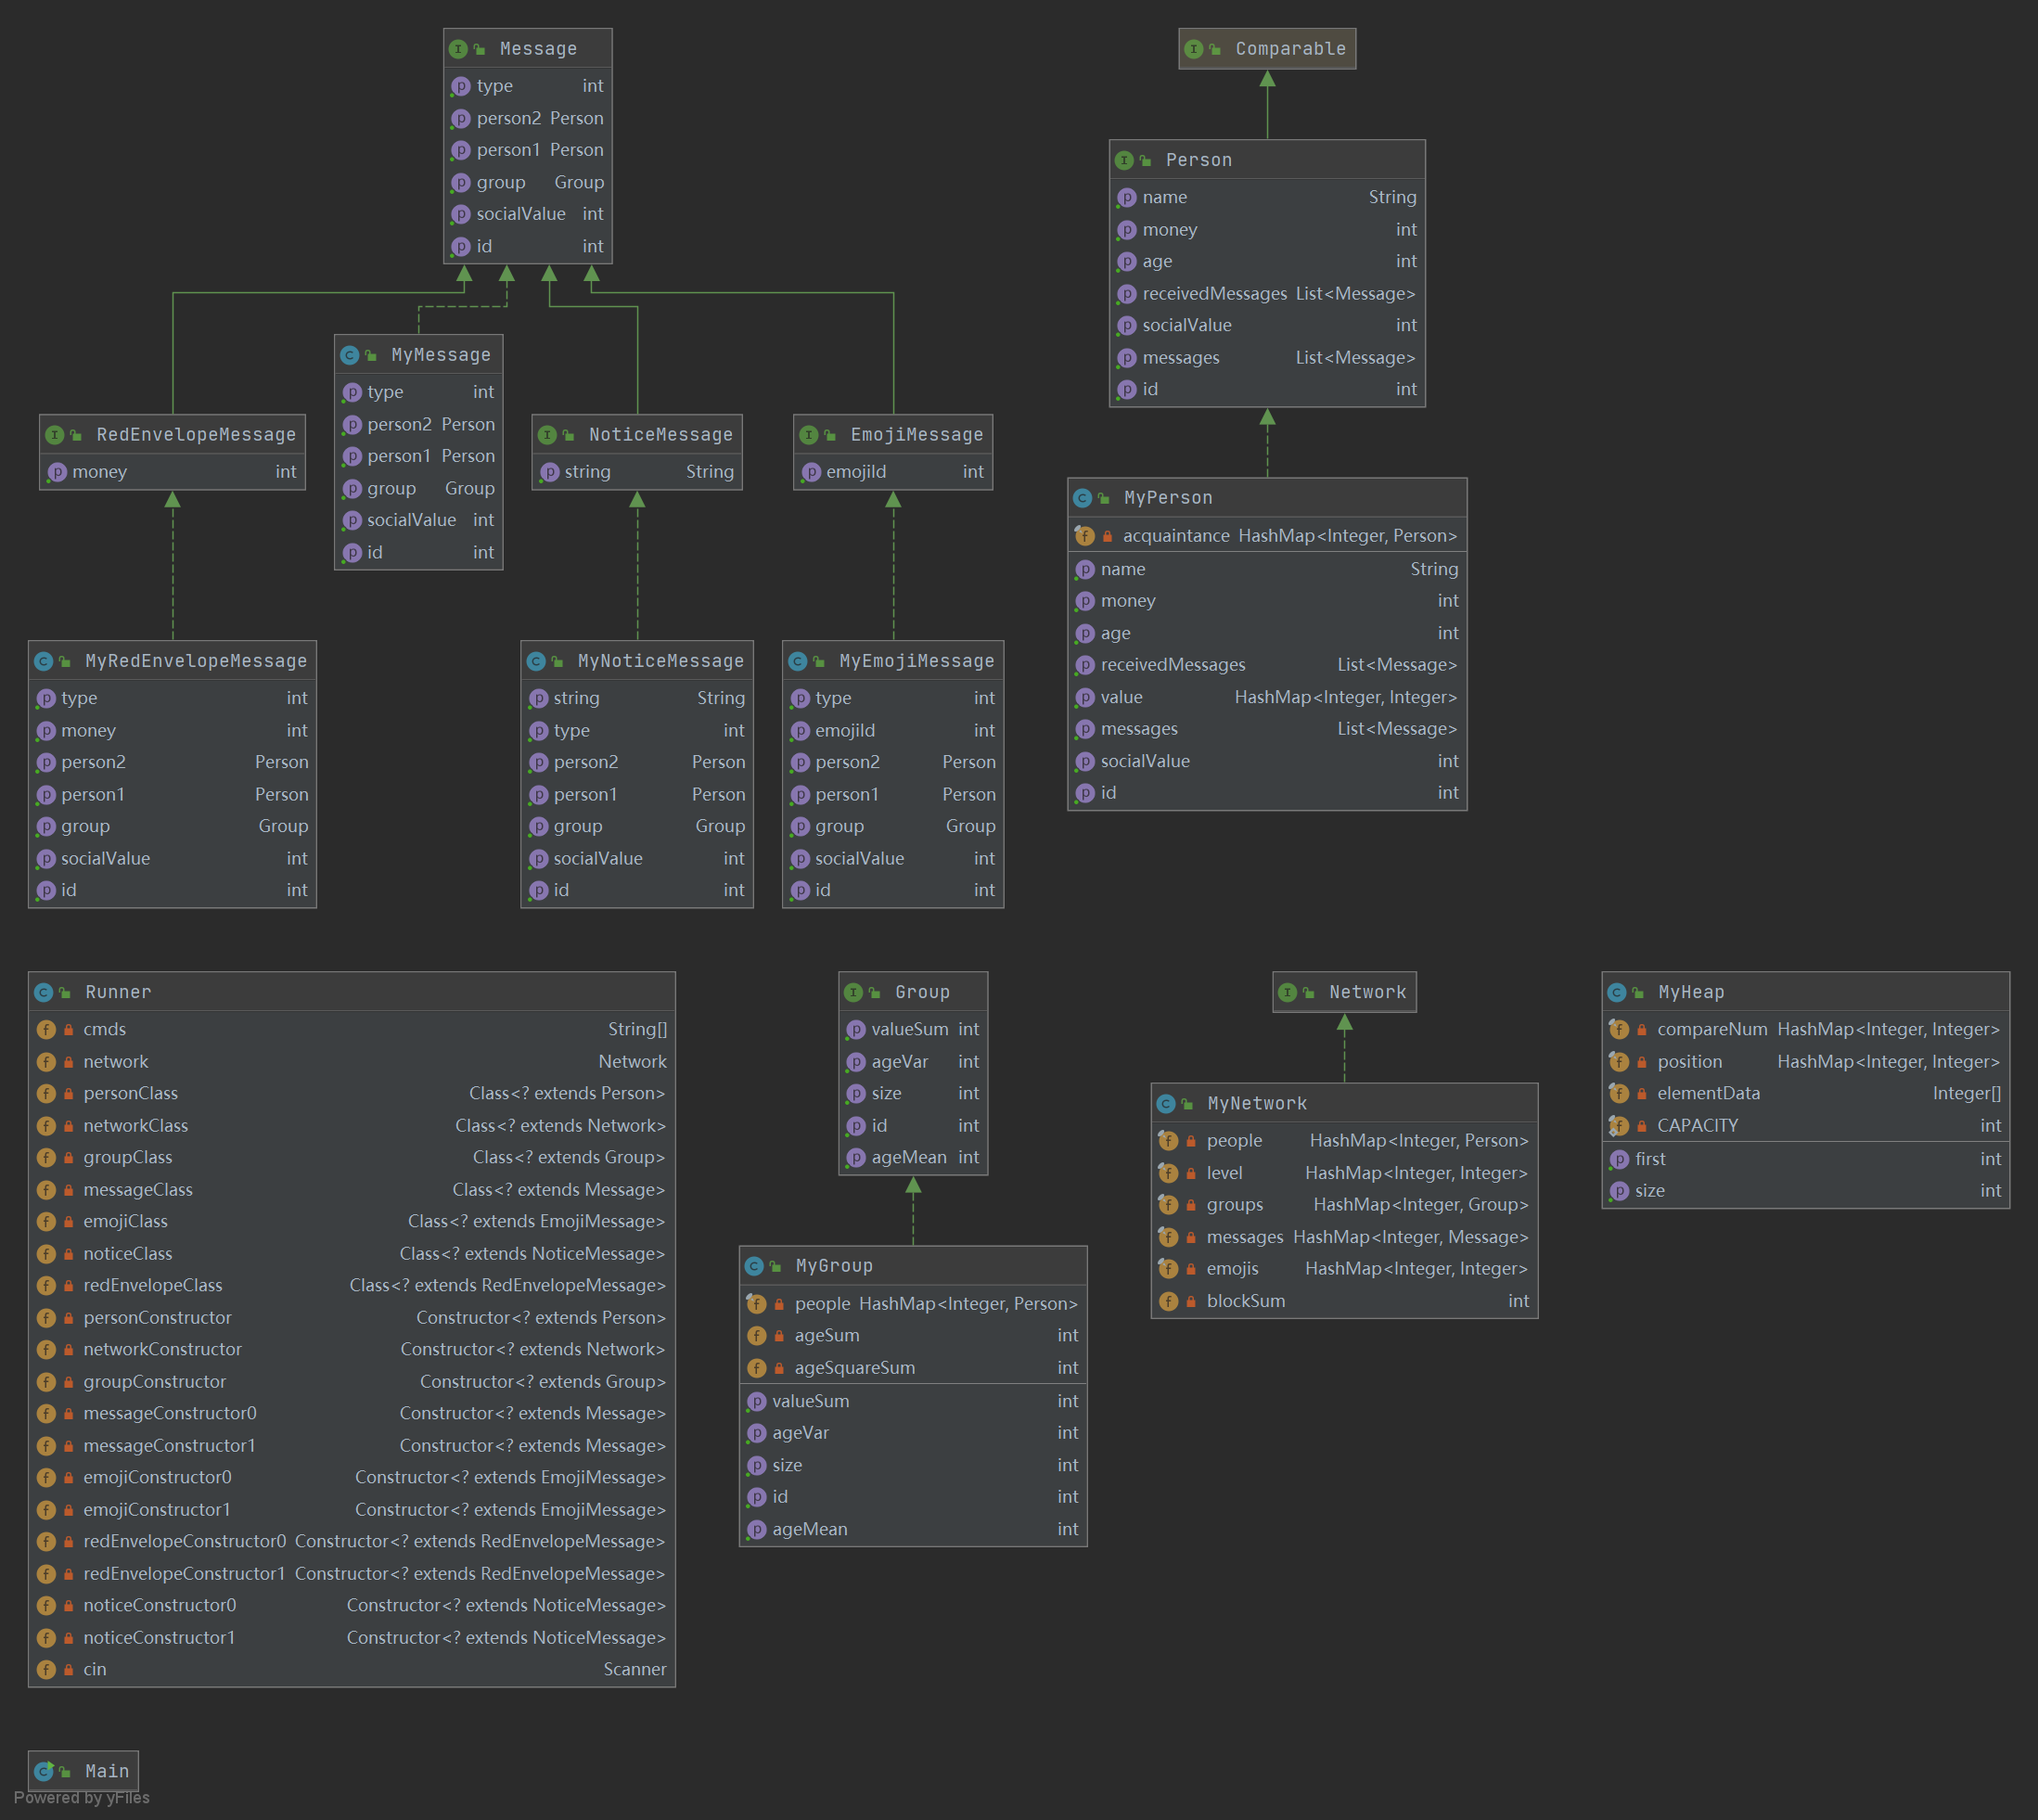Image resolution: width=2038 pixels, height=1820 pixels.
Task: Click the field icon beside acquaintance in MyPerson
Action: 1084,536
